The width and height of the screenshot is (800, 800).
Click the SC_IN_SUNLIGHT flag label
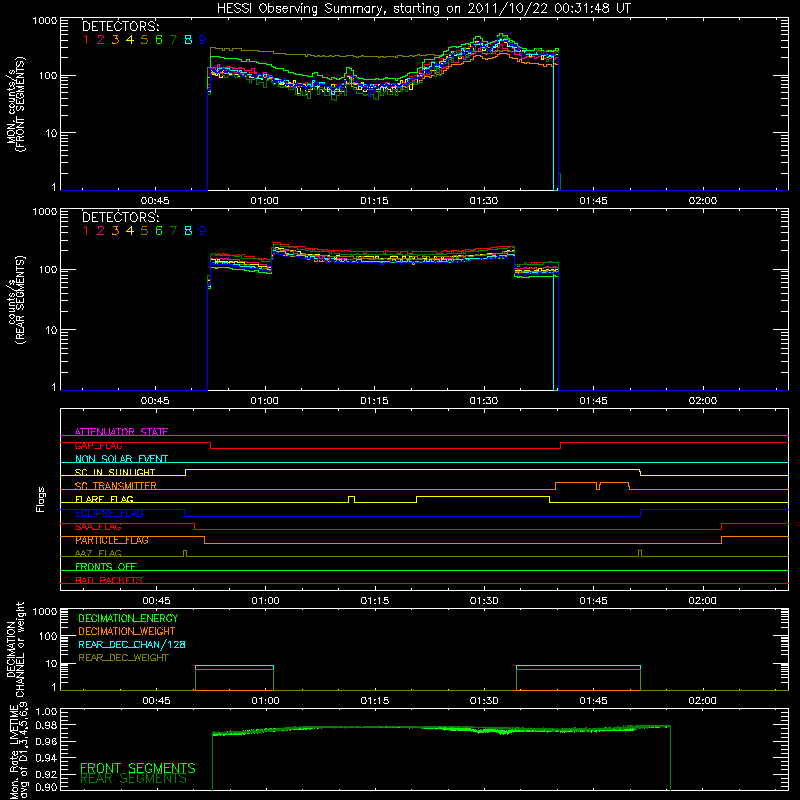tap(115, 472)
